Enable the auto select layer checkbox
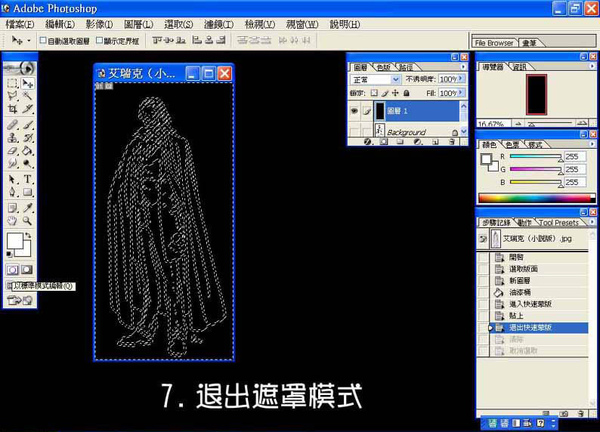 43,40
